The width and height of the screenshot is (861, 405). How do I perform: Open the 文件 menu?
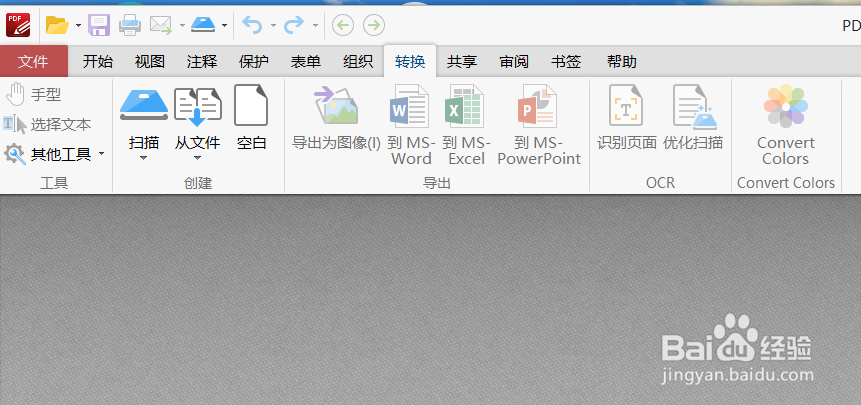(33, 61)
